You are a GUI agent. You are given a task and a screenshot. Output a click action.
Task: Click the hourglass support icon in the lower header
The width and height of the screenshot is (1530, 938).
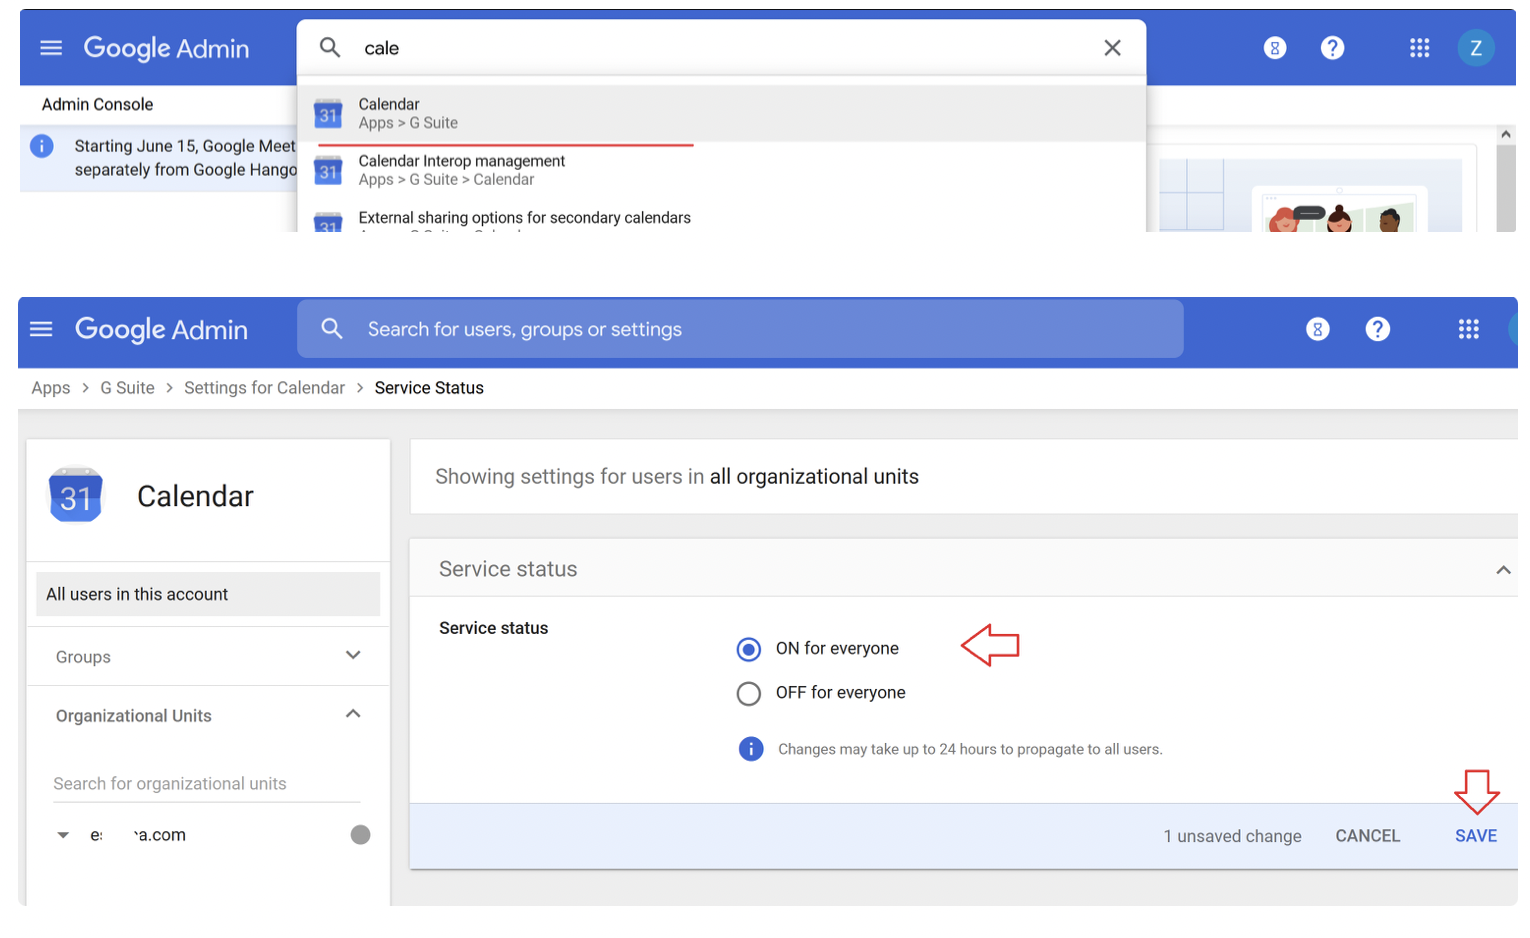pyautogui.click(x=1318, y=329)
